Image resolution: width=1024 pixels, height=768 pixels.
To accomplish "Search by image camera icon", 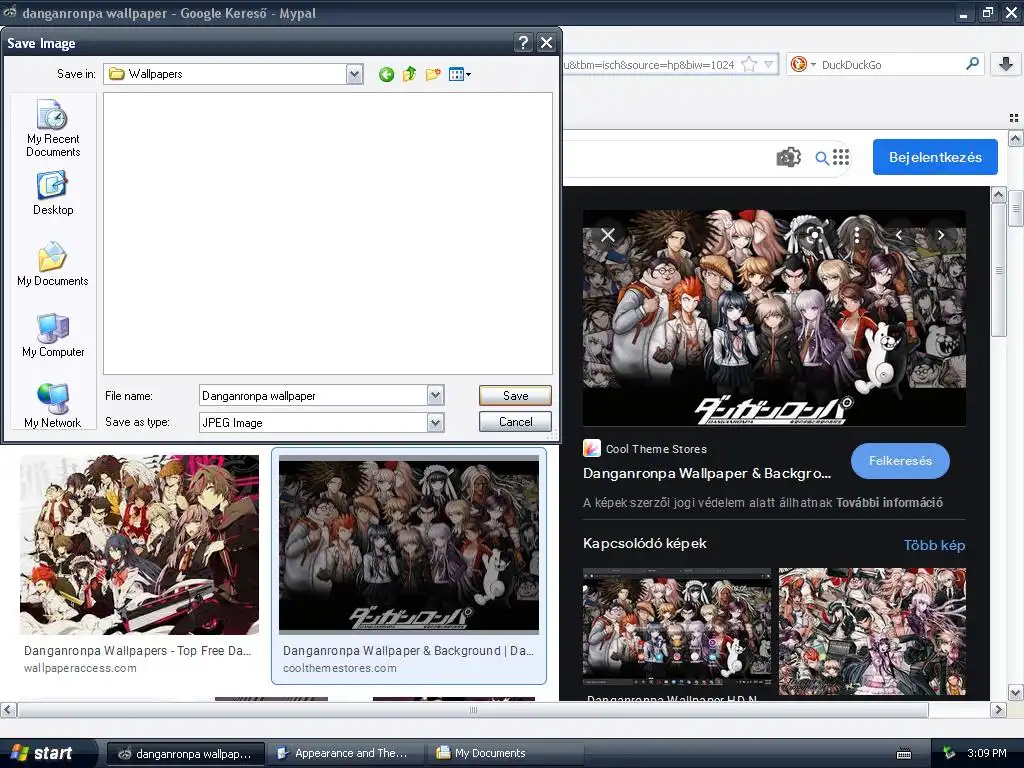I will pos(788,157).
